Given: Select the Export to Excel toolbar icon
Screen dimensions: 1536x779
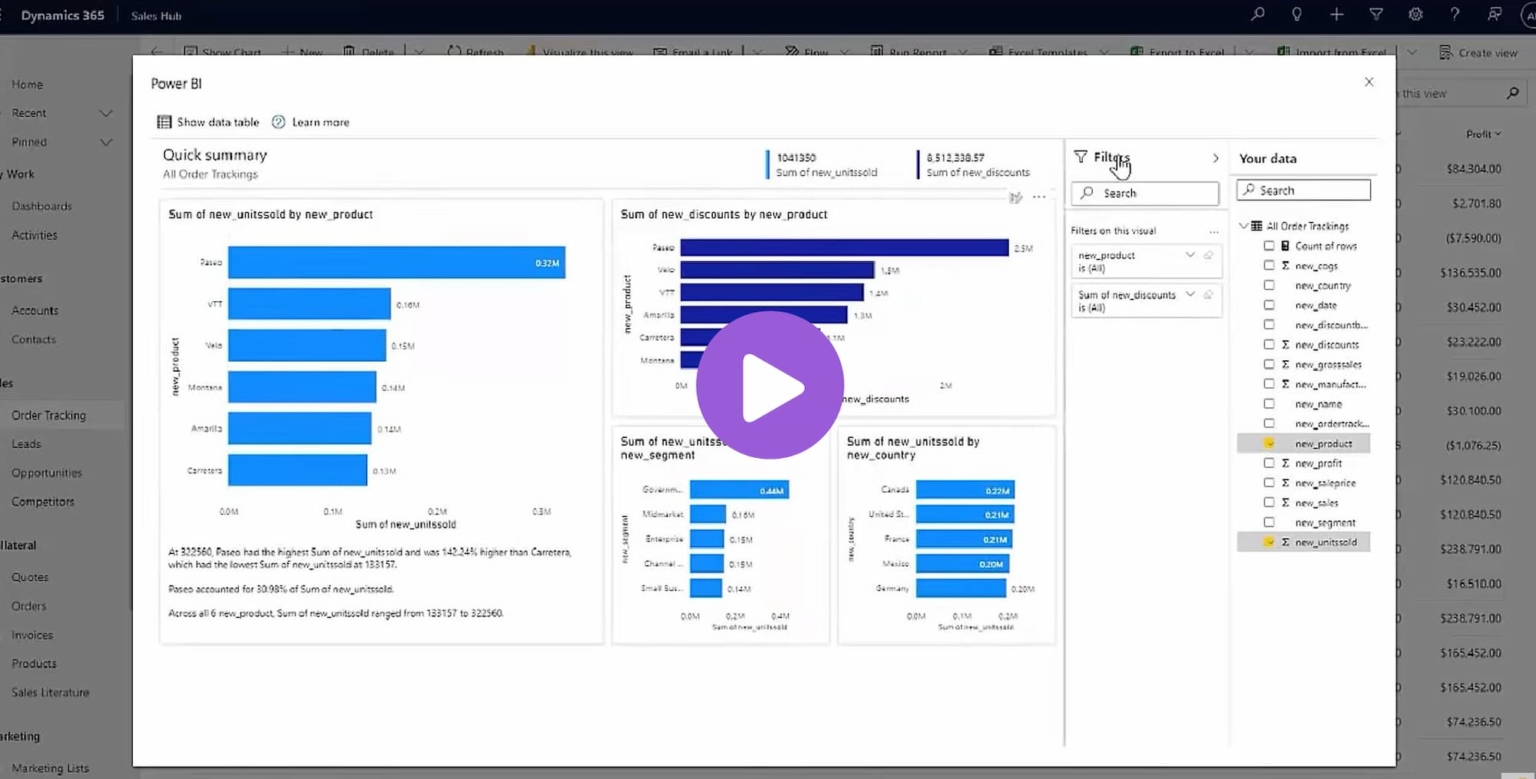Looking at the screenshot, I should pyautogui.click(x=1135, y=52).
